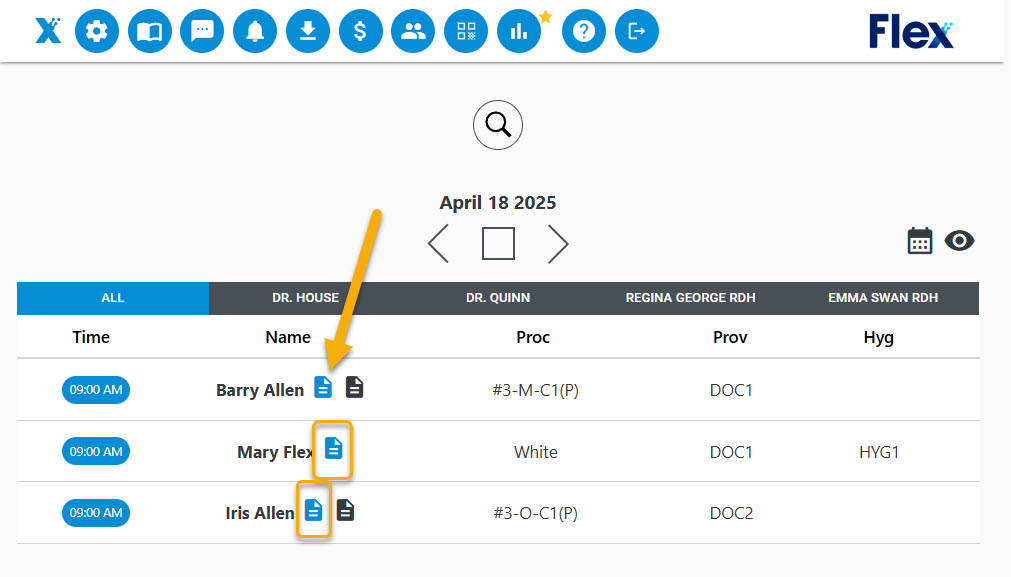Open the bar chart reports icon
The width and height of the screenshot is (1011, 577).
[519, 31]
